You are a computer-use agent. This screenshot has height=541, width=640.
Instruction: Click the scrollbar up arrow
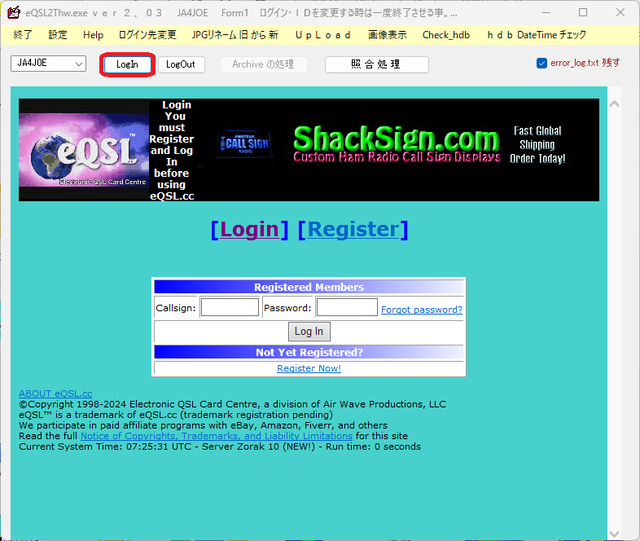pos(614,104)
